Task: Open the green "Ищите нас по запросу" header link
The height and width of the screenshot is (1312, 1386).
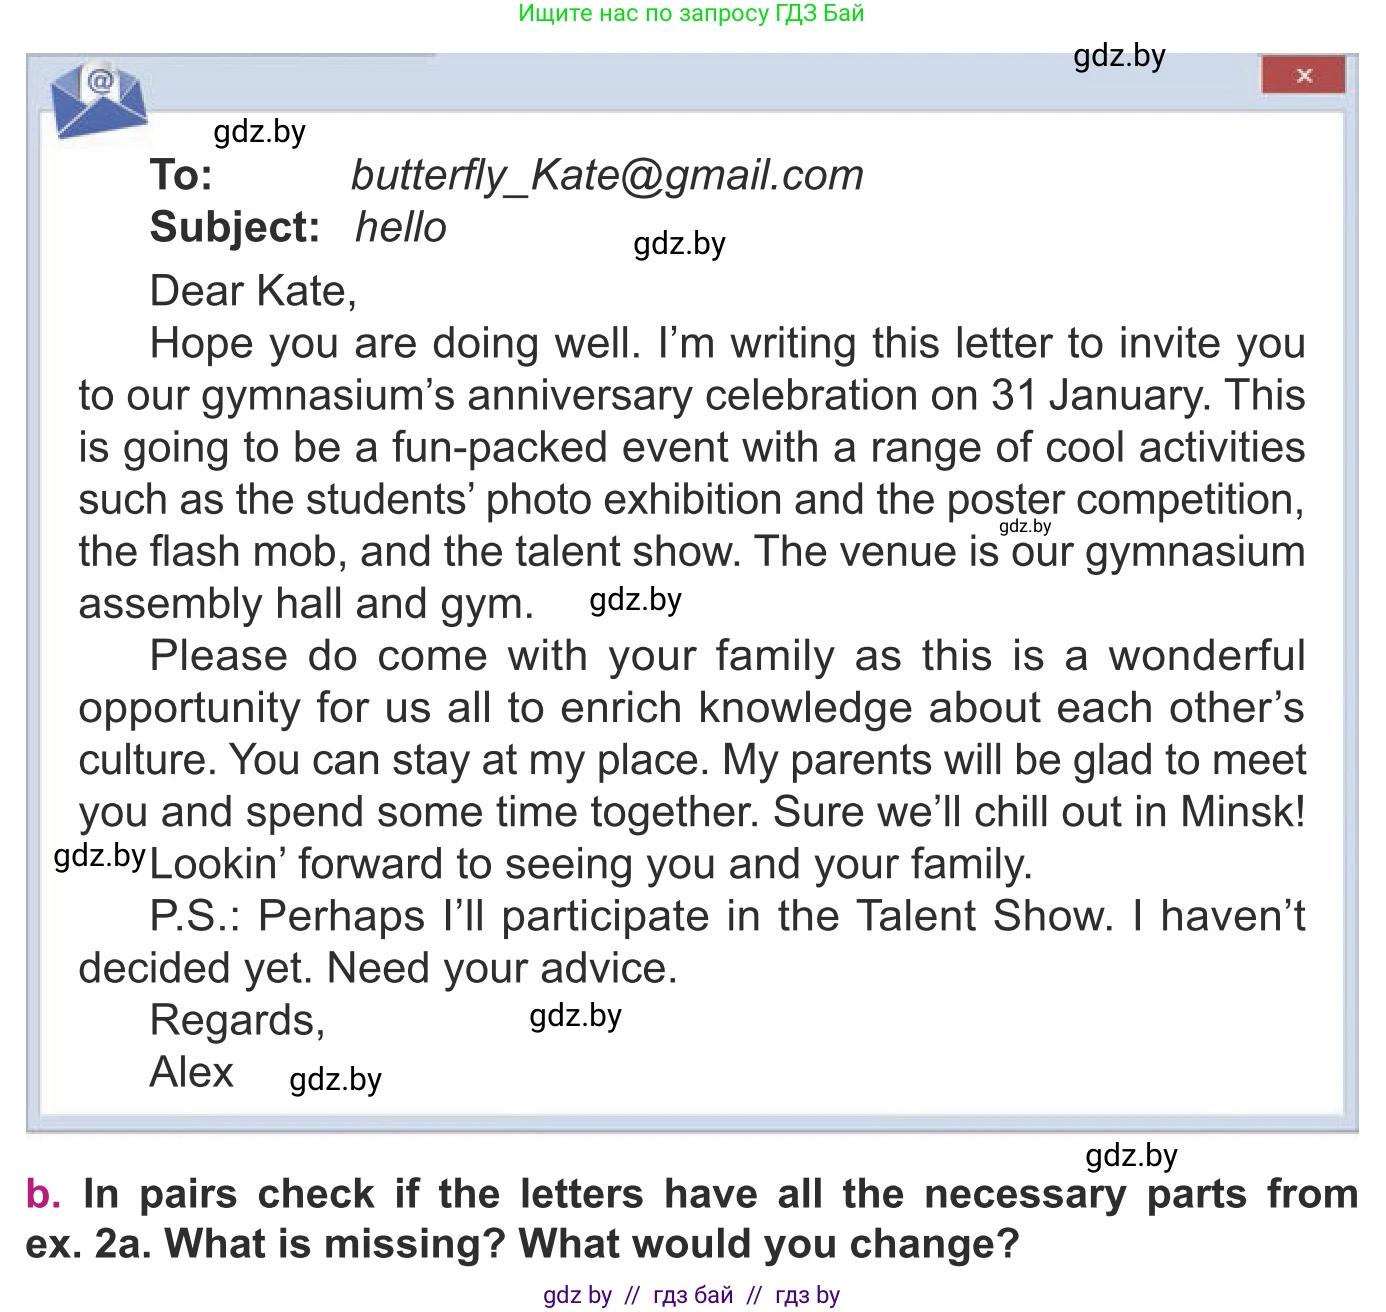Action: (691, 13)
